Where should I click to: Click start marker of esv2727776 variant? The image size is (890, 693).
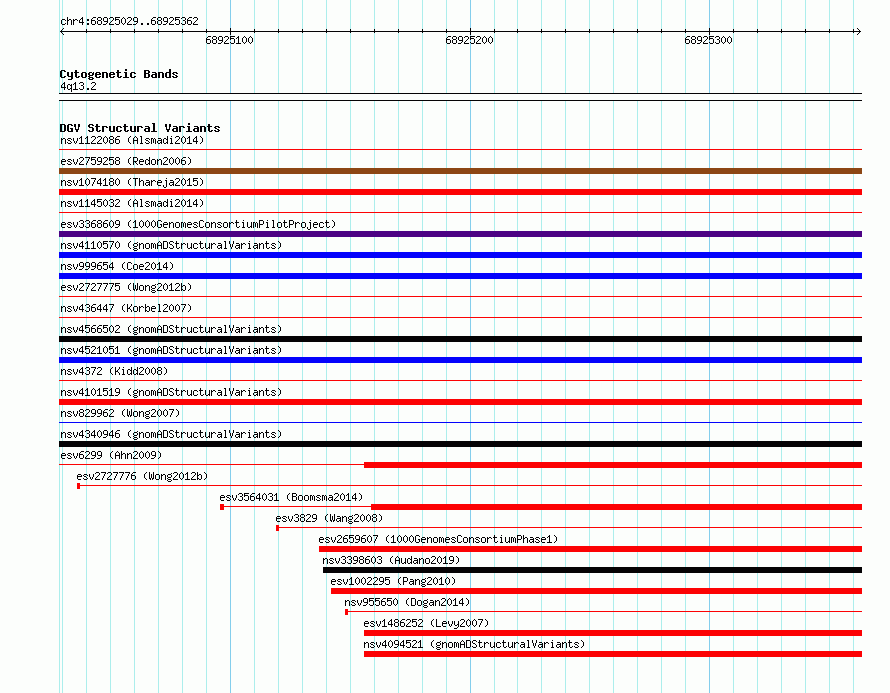click(78, 486)
